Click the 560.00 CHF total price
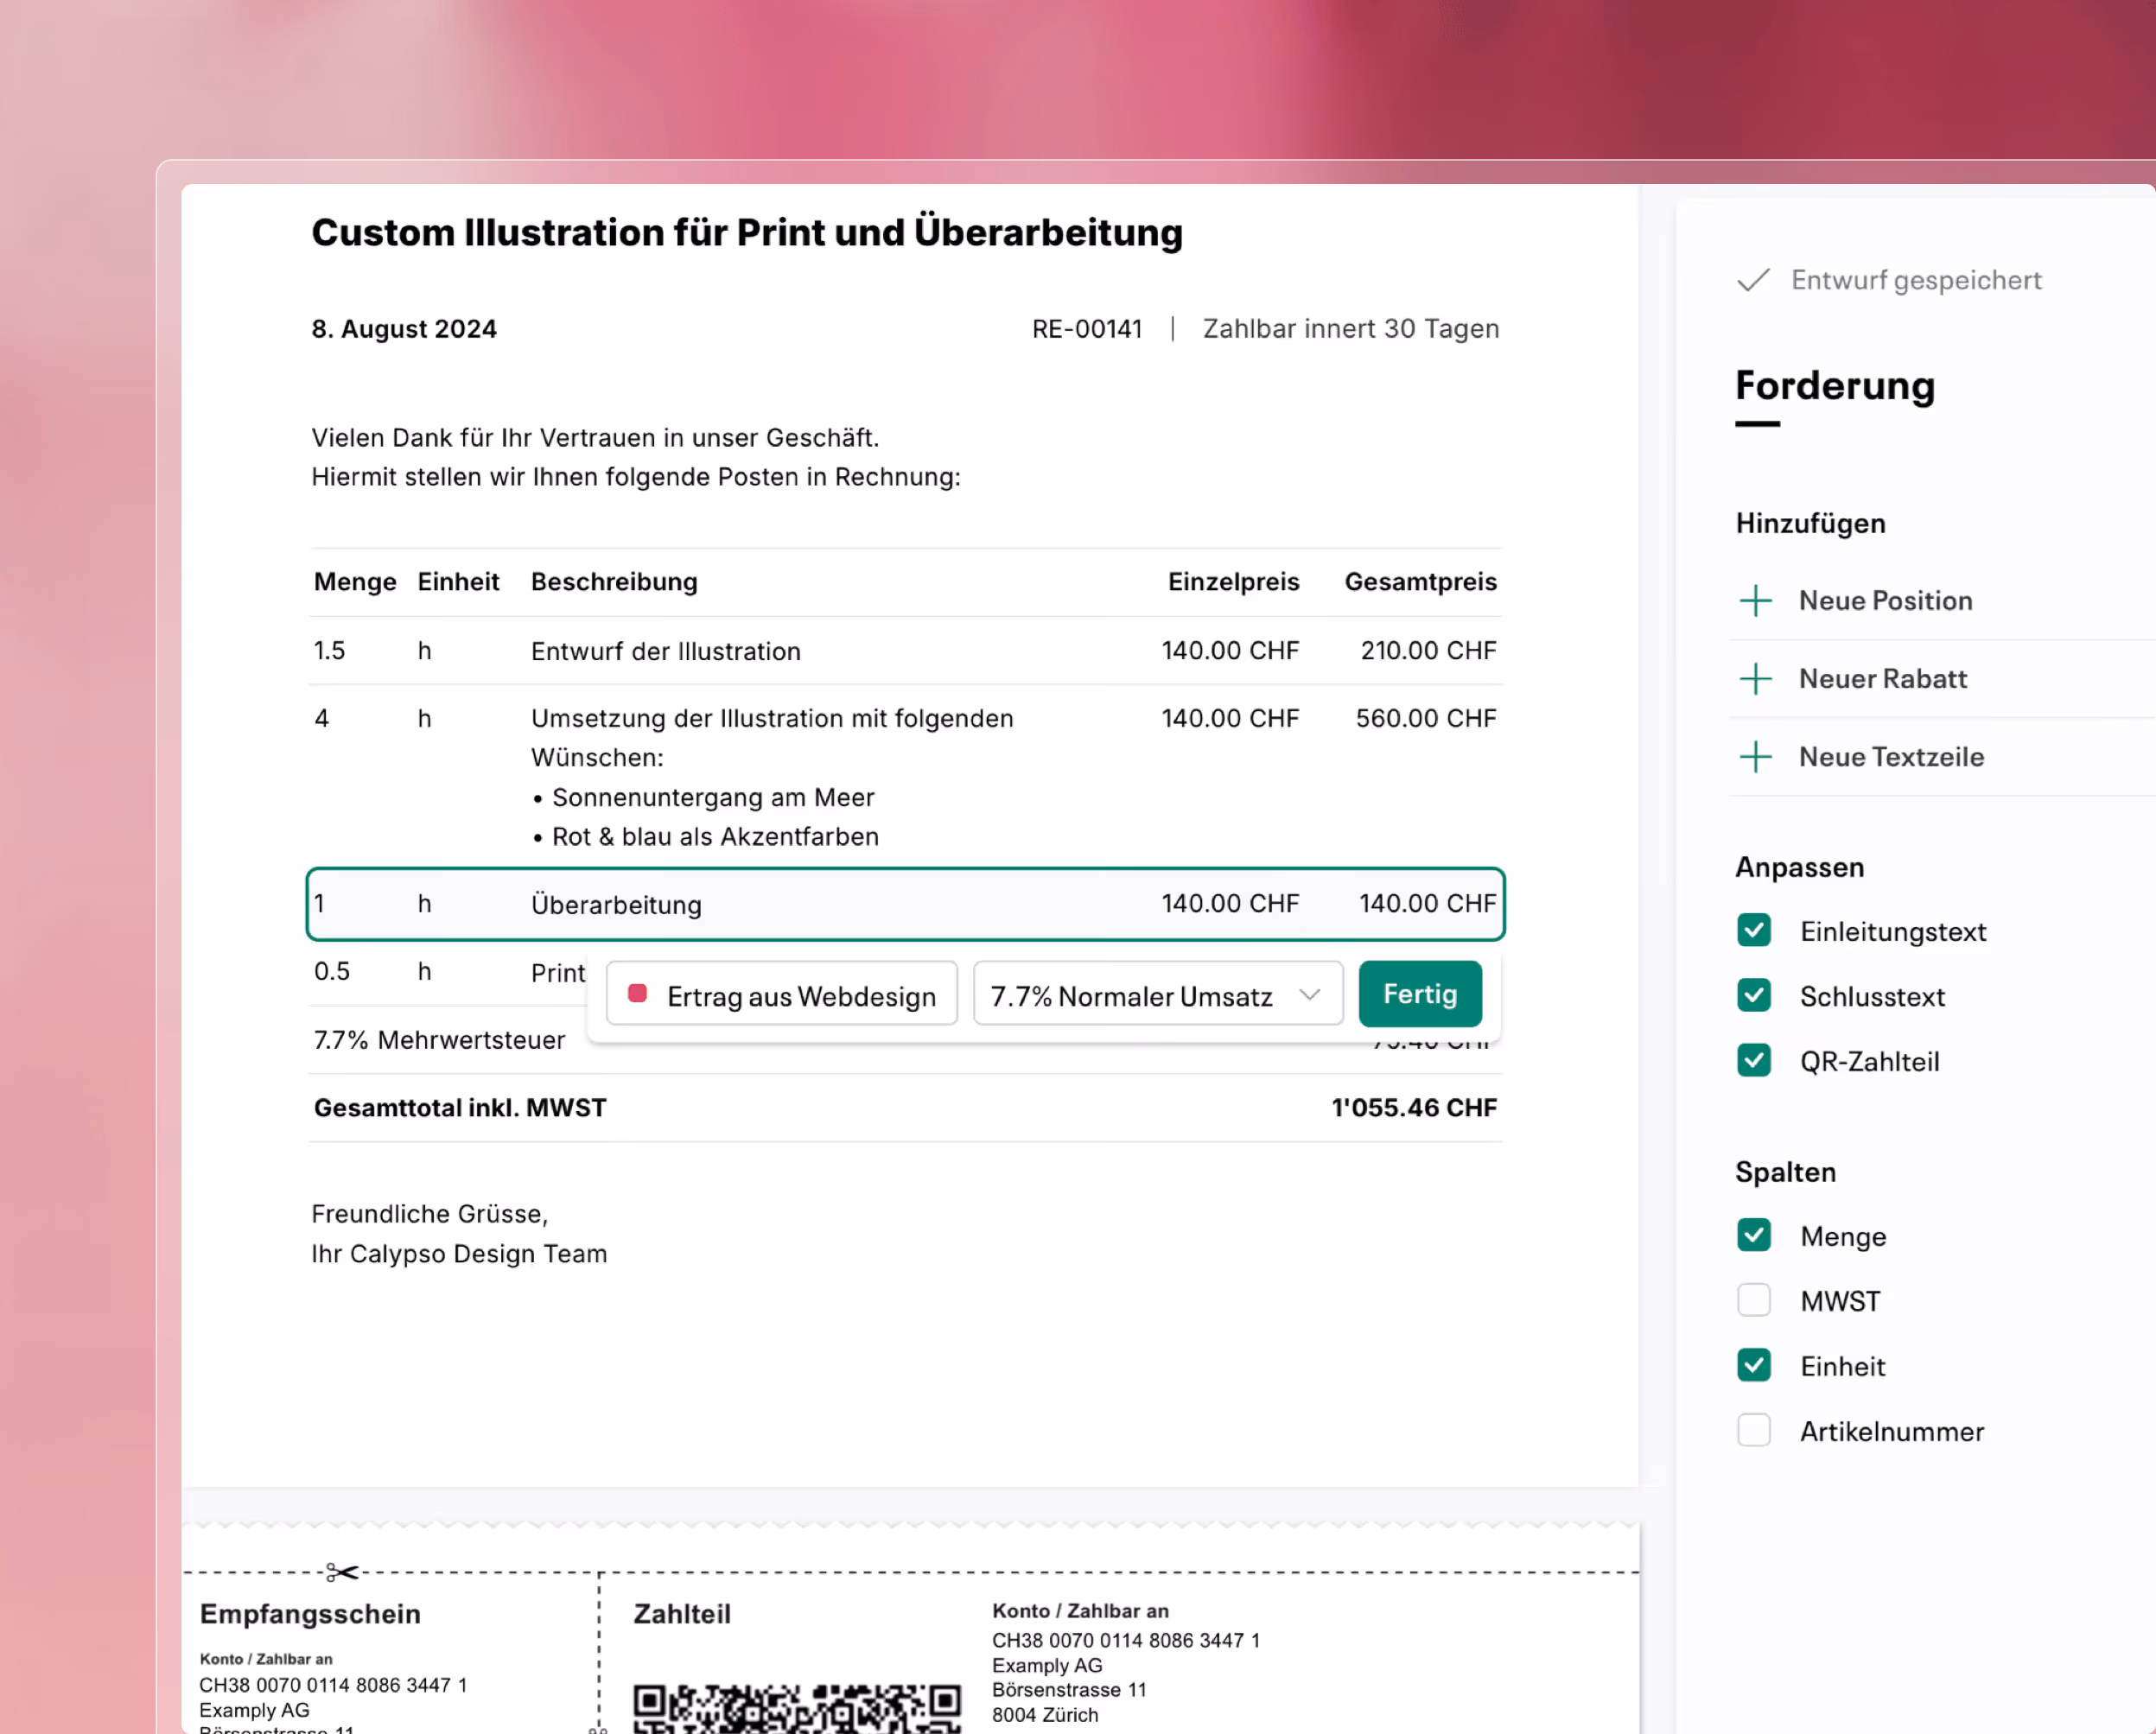The image size is (2156, 1734). [x=1426, y=719]
